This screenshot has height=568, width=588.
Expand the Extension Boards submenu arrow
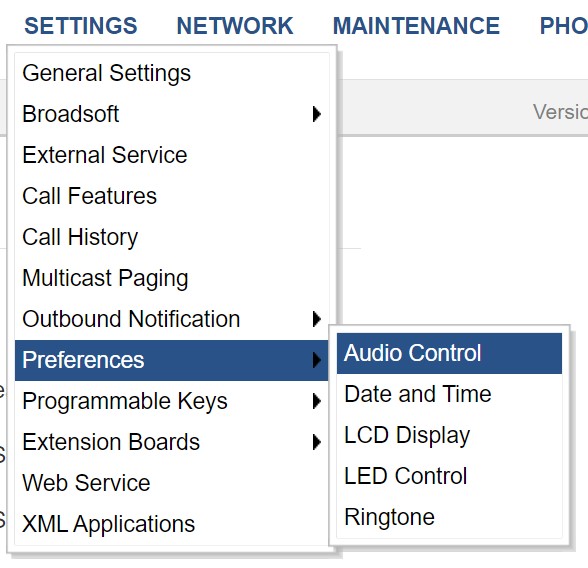(317, 442)
